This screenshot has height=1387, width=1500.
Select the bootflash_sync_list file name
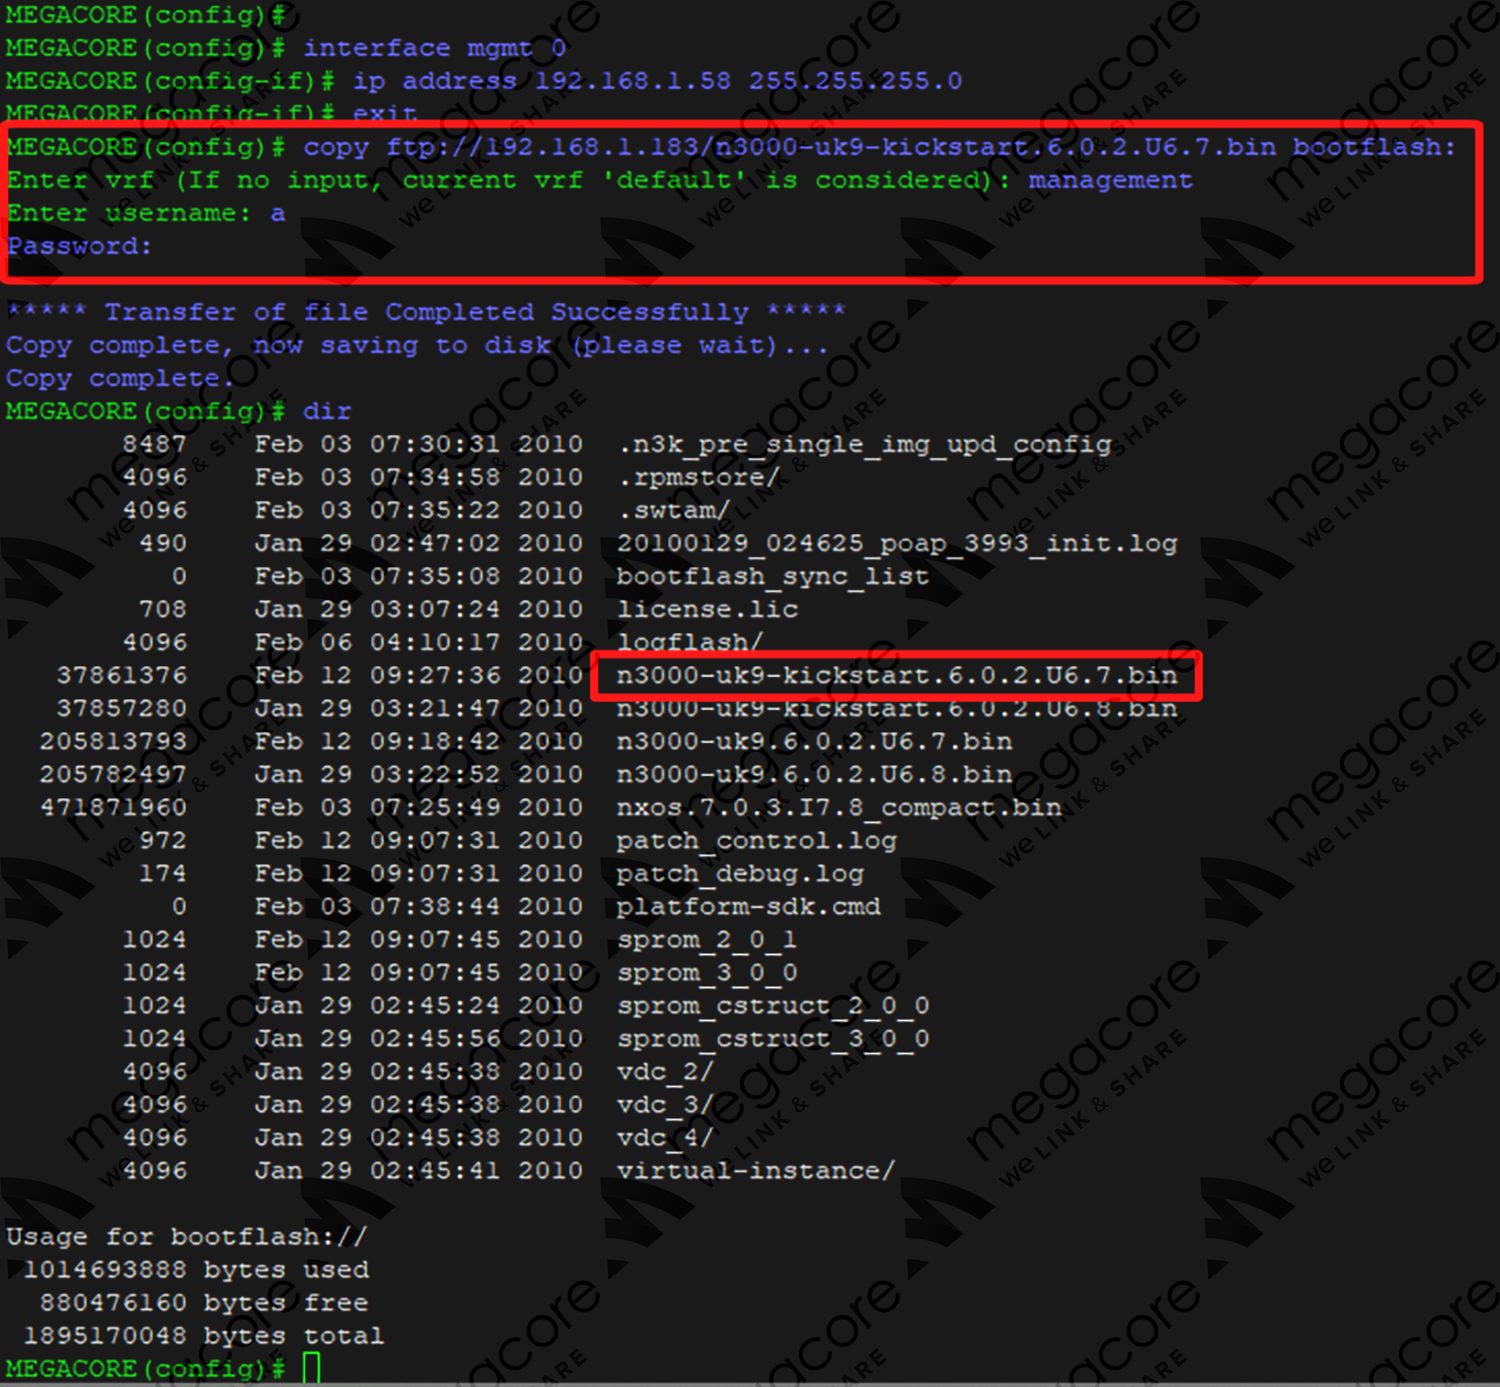point(773,576)
